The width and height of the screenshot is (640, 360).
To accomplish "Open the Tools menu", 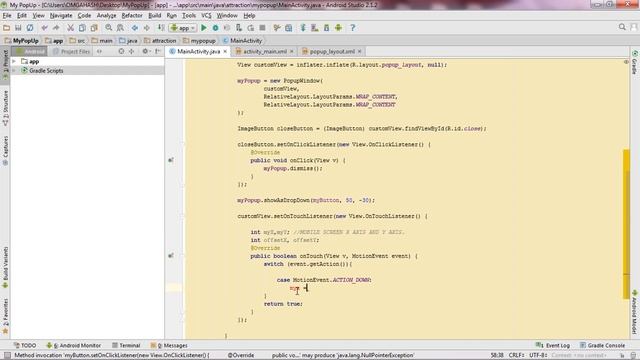I will coord(189,16).
